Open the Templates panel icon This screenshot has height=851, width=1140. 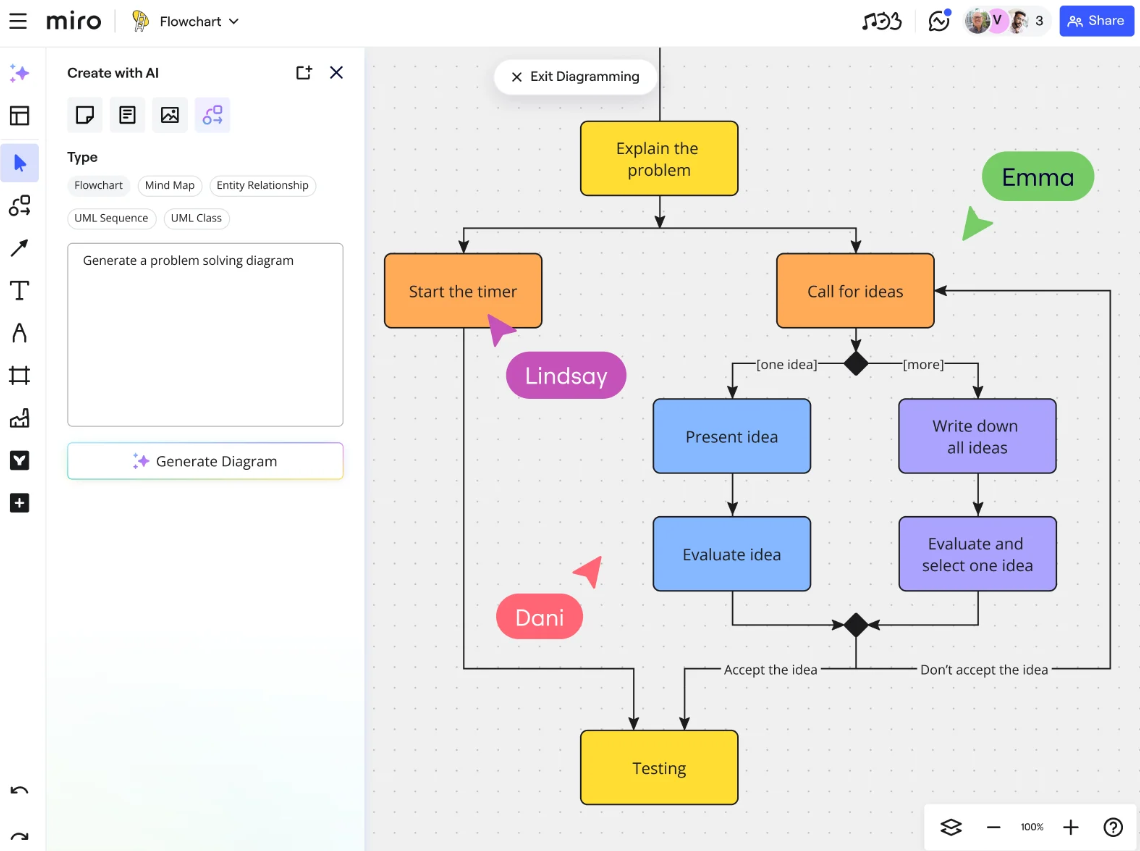pos(20,116)
